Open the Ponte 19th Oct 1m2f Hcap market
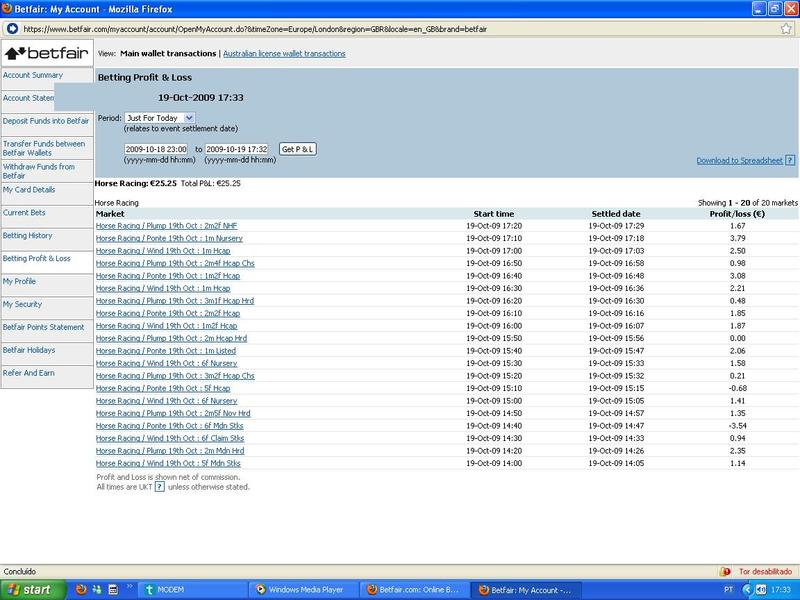Viewport: 800px width, 600px height. pyautogui.click(x=168, y=276)
